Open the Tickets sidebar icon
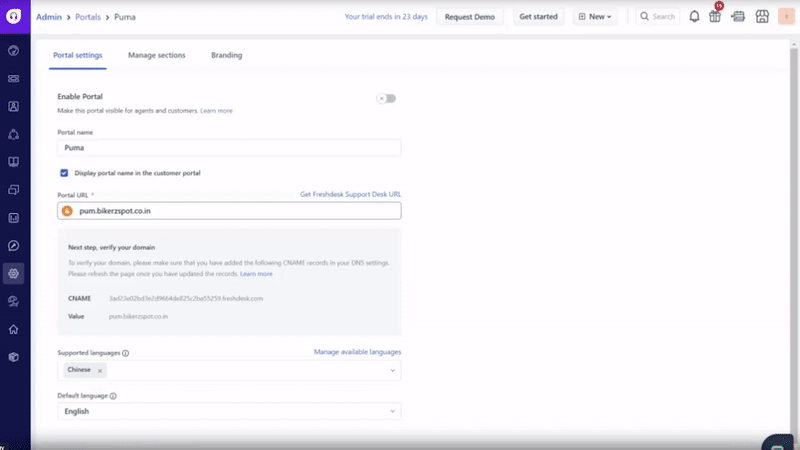This screenshot has height=450, width=800. click(x=14, y=79)
